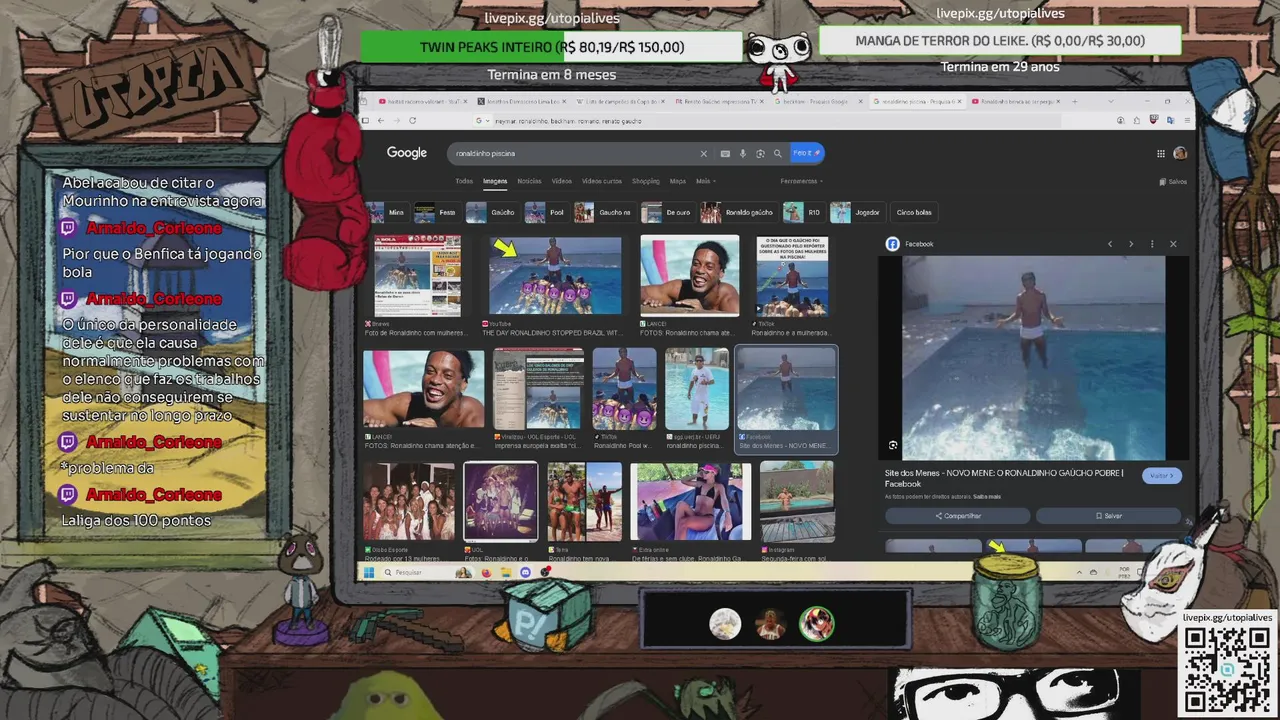Switch to the Notícias search tab
This screenshot has width=1280, height=720.
click(x=529, y=181)
